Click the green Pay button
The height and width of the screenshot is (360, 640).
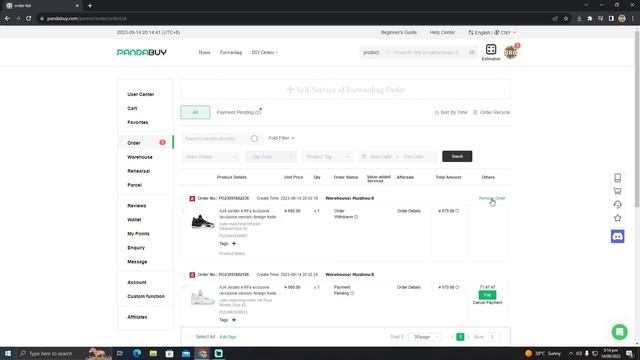click(487, 295)
